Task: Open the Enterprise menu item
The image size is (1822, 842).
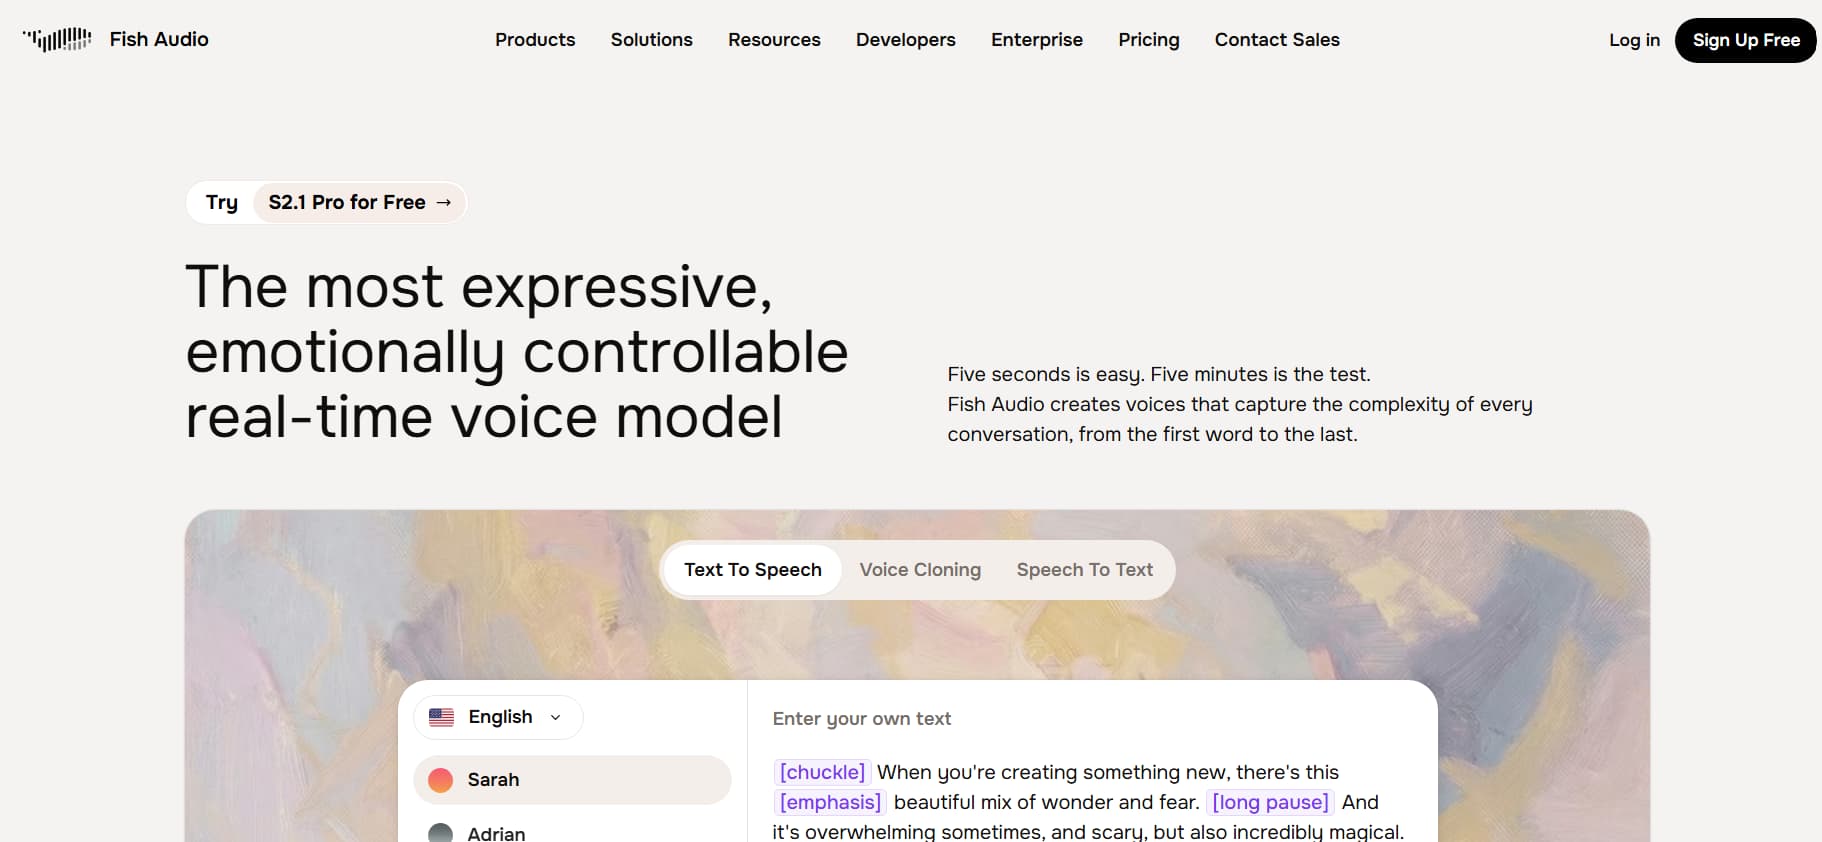Action: (1037, 40)
